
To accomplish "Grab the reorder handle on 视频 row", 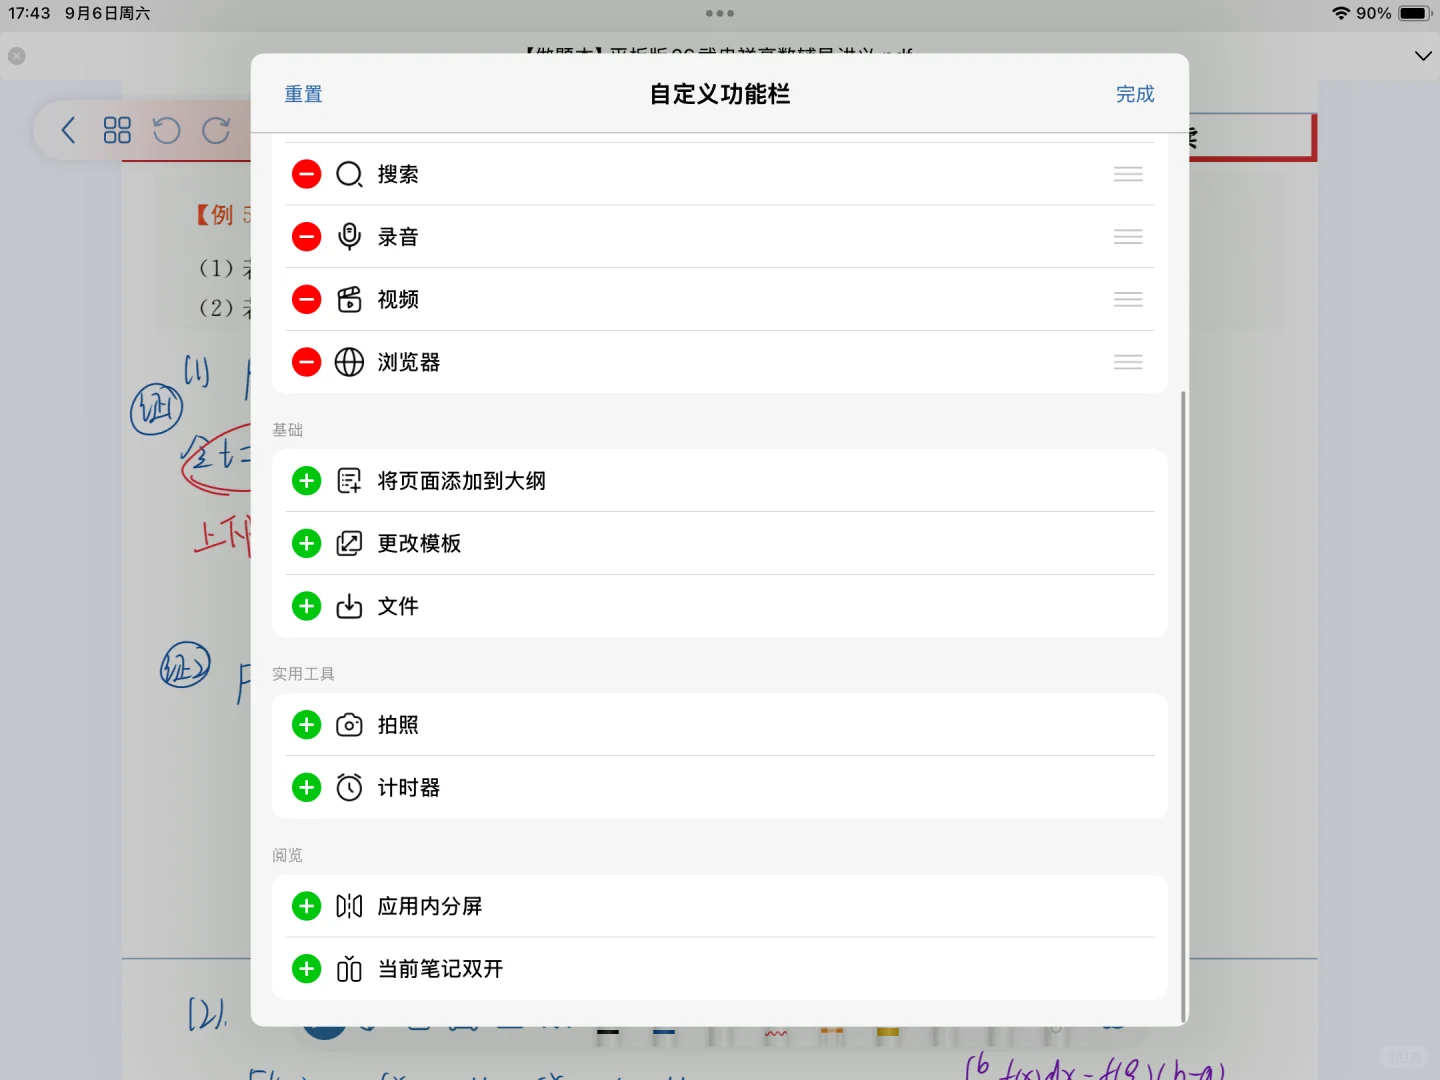I will 1128,299.
